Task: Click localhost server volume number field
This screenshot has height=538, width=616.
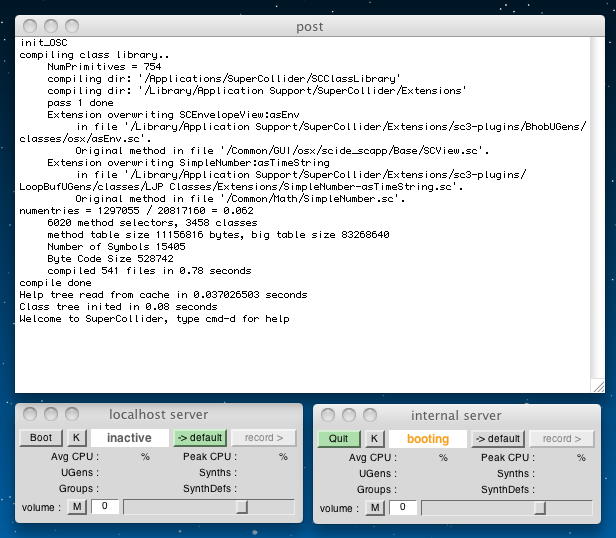Action: [105, 507]
